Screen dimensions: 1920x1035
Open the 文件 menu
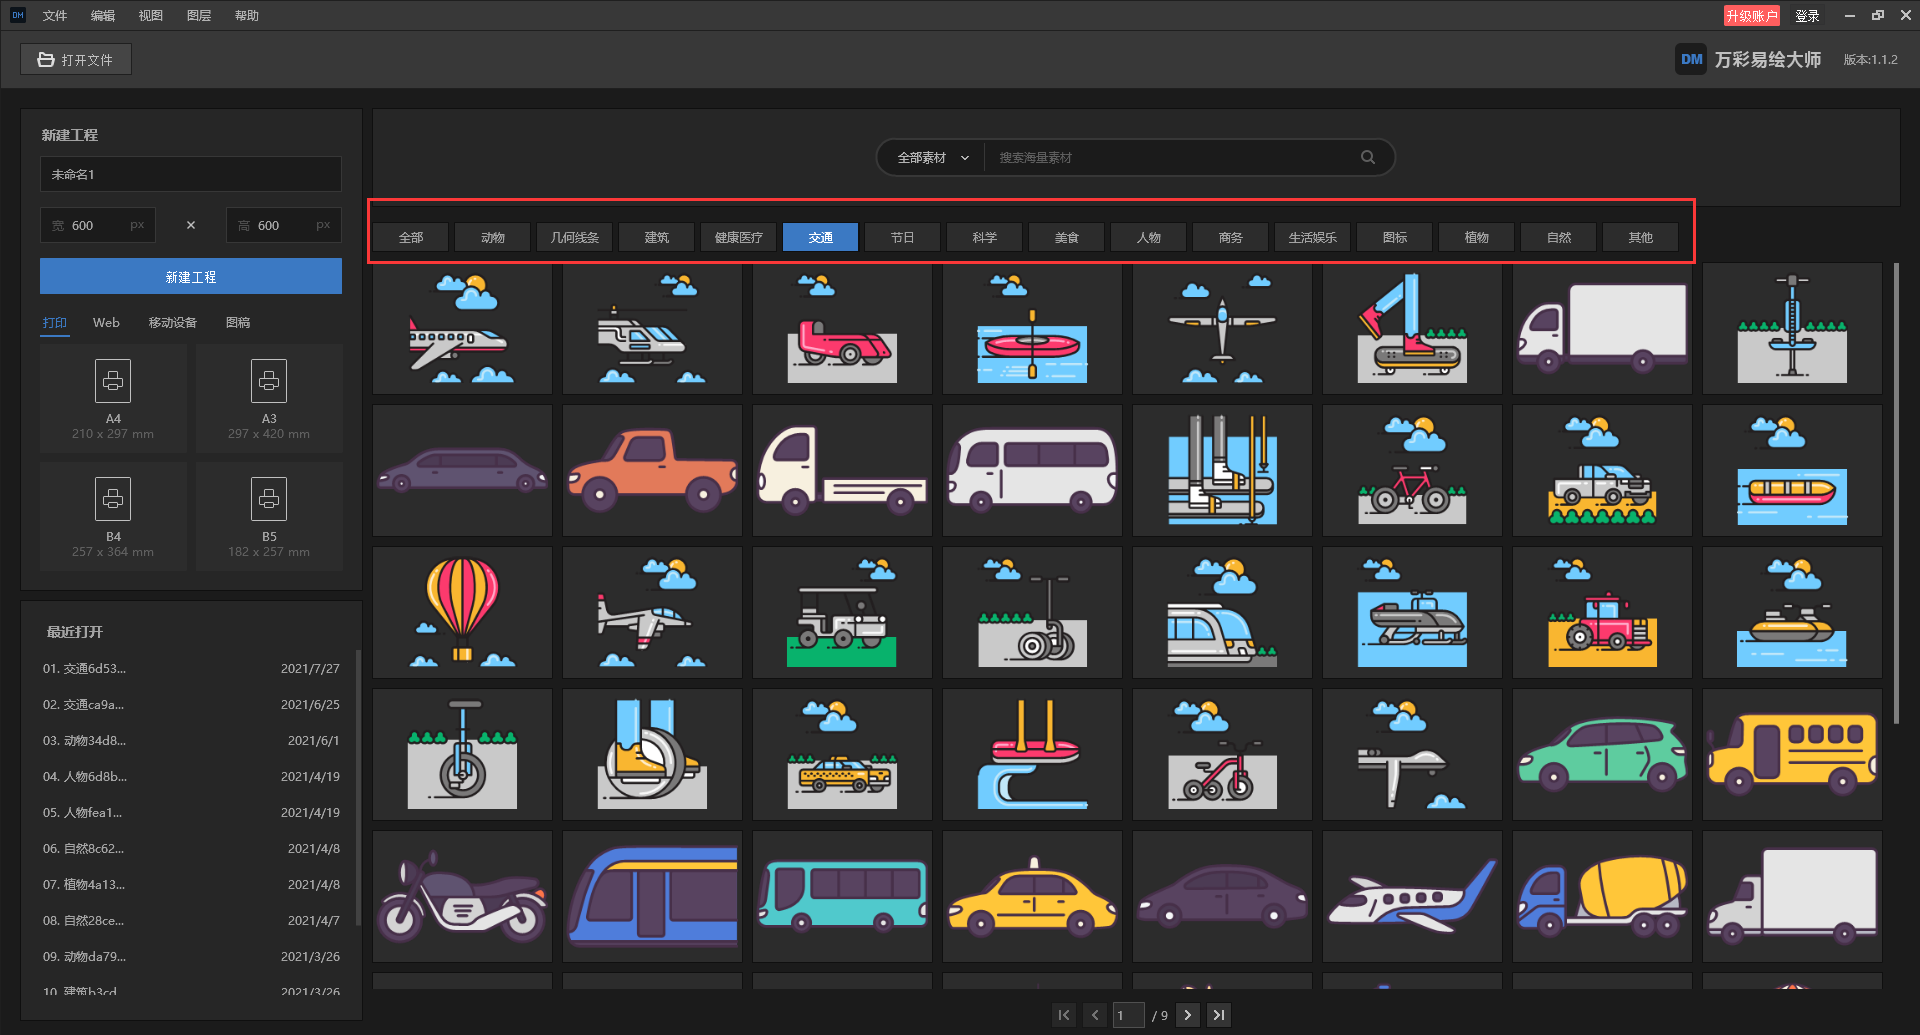[55, 15]
